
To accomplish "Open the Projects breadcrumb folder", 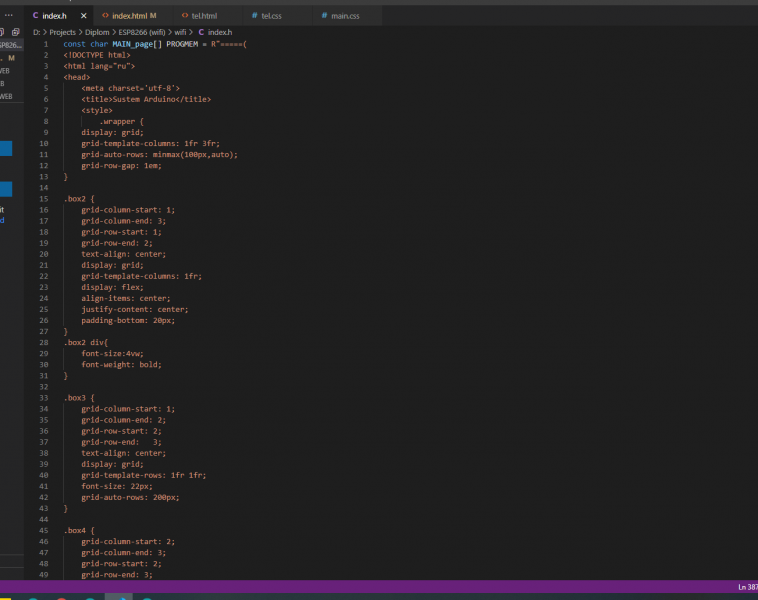I will tap(62, 32).
